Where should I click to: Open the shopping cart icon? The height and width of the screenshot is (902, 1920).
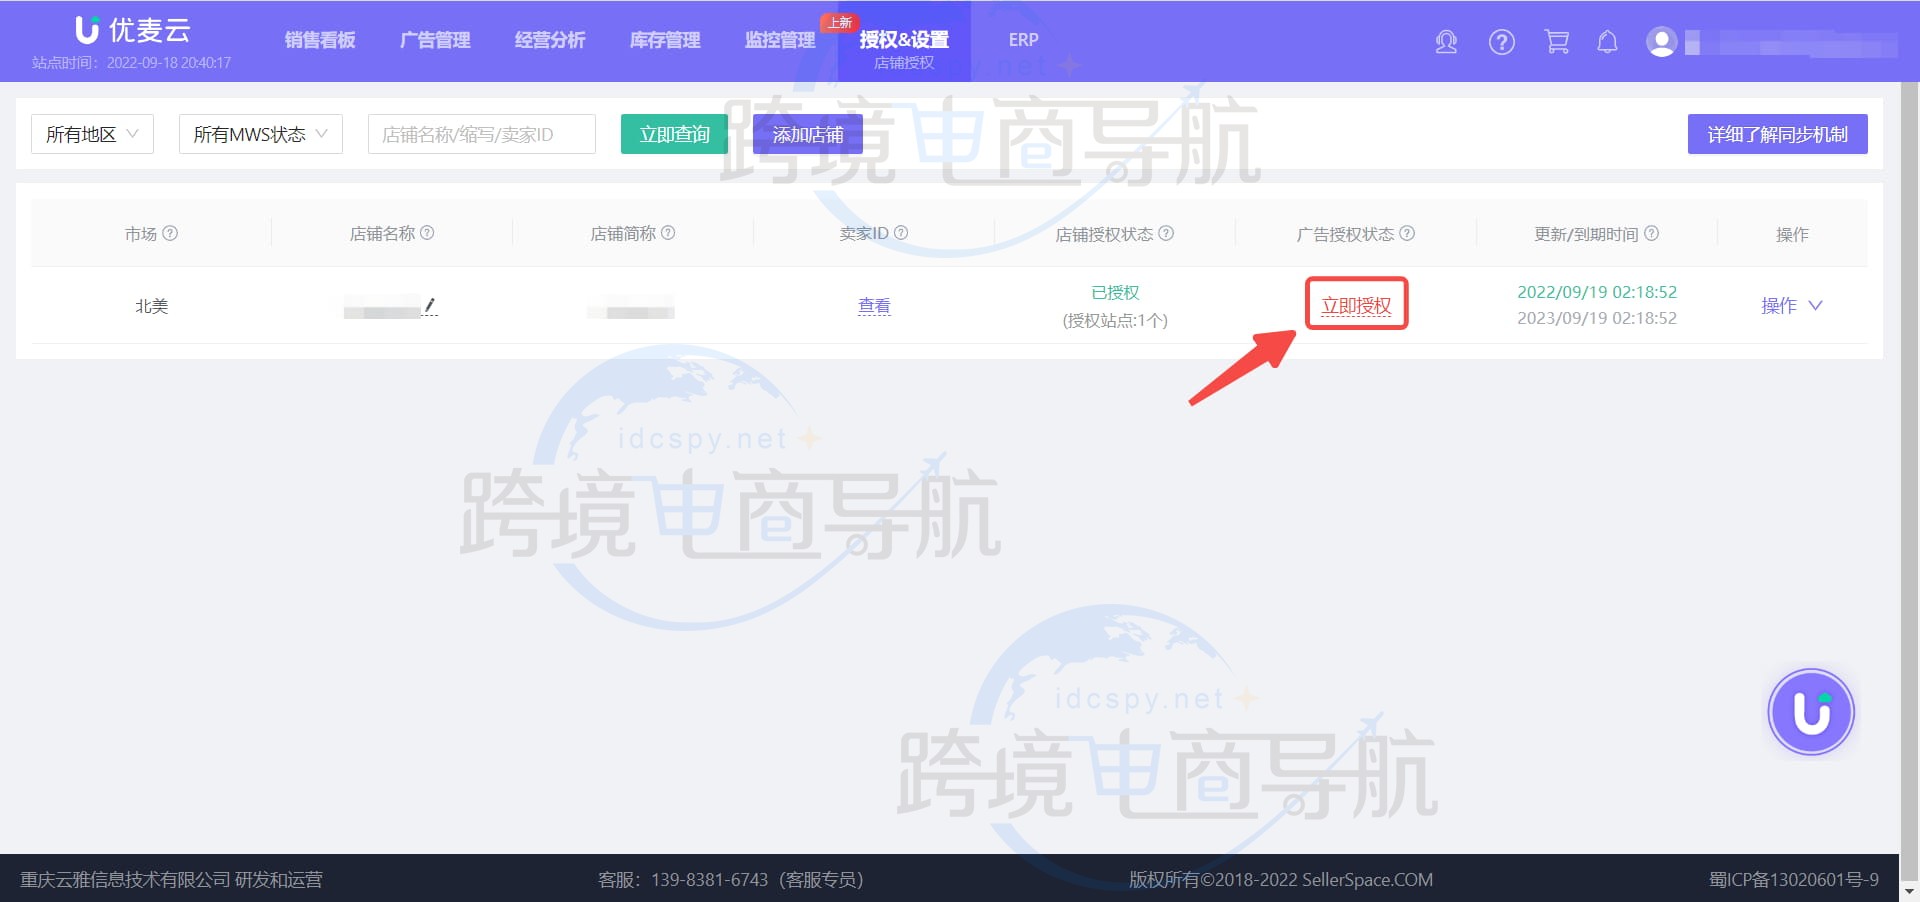click(1556, 42)
